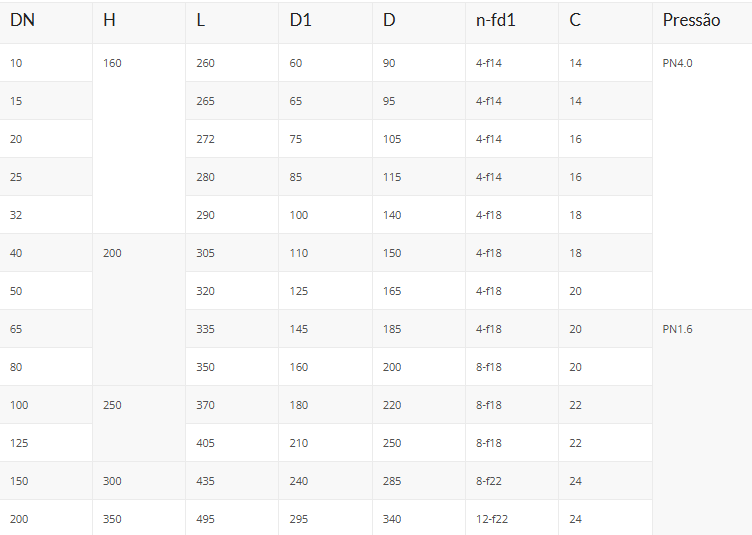Screen dimensions: 752x535
Task: Select the PN1.6 pressure cell
Action: click(x=677, y=329)
